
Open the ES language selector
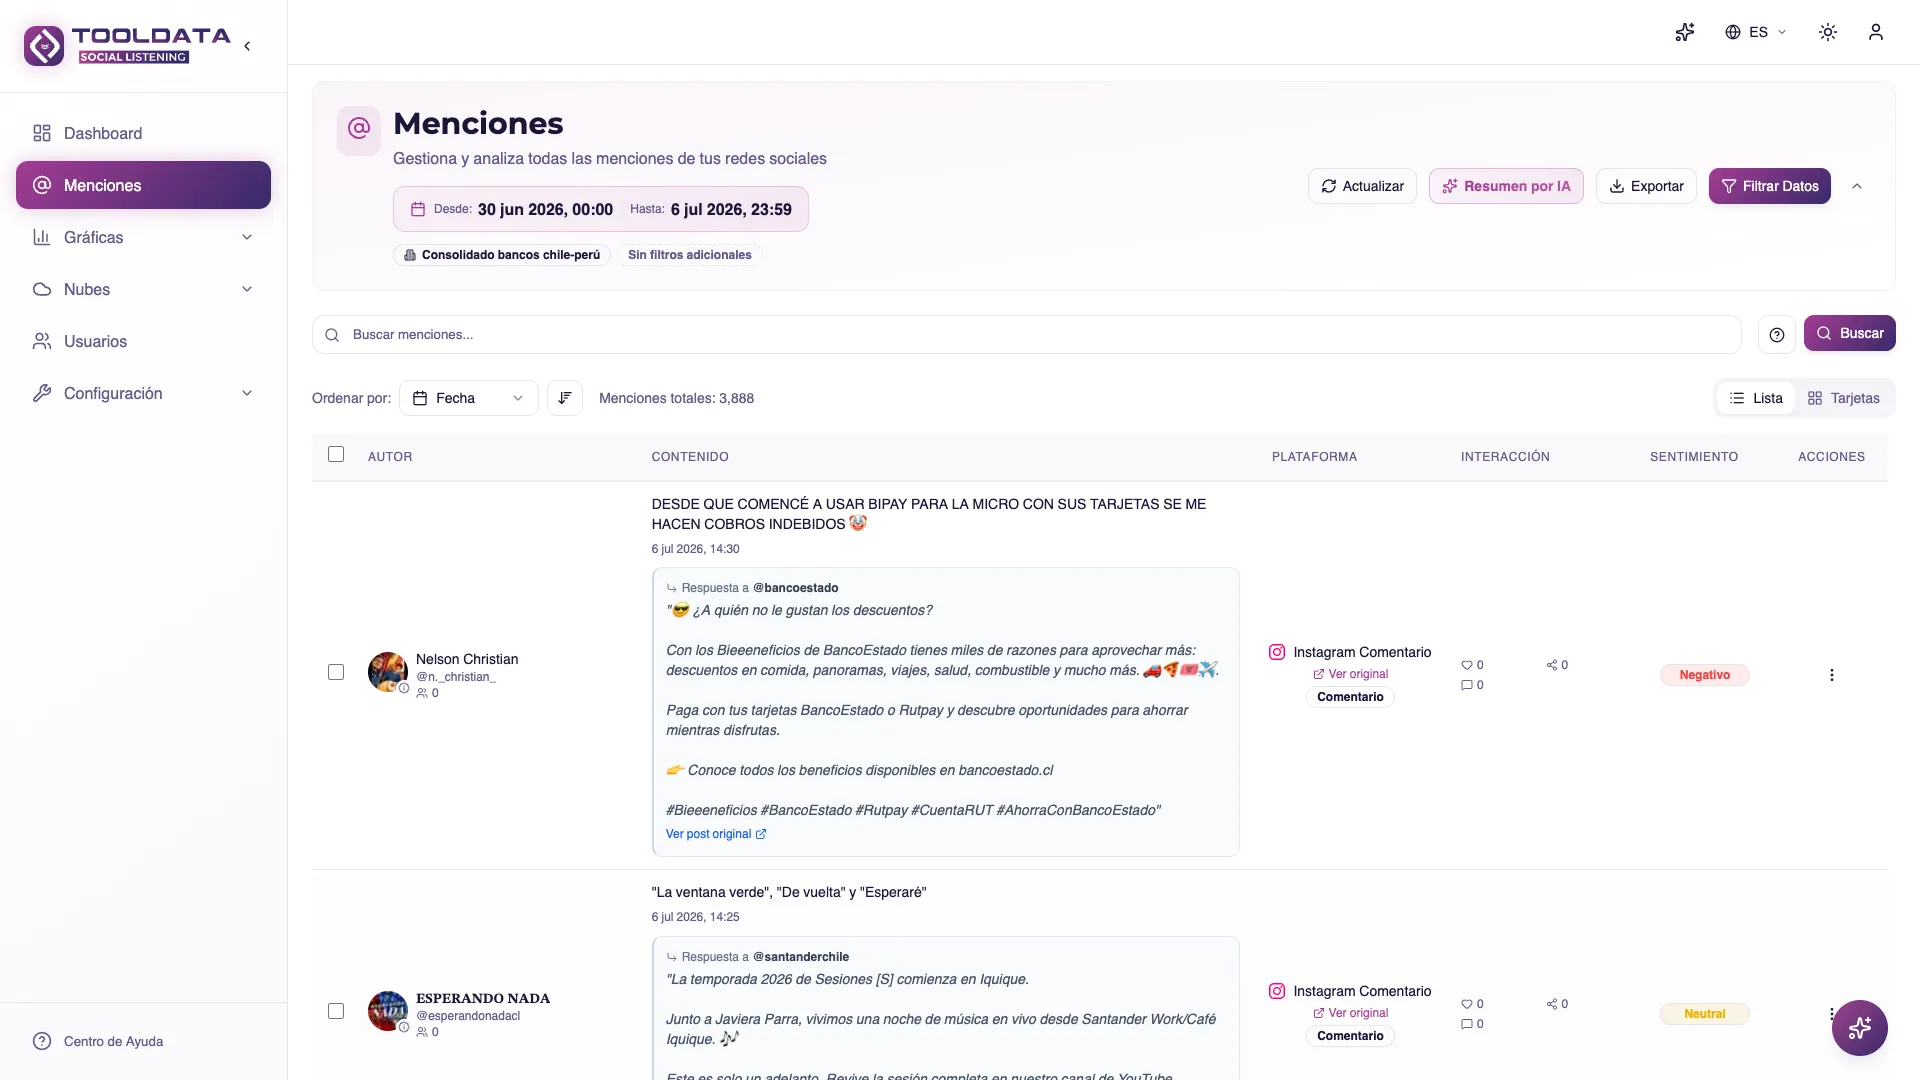tap(1756, 32)
